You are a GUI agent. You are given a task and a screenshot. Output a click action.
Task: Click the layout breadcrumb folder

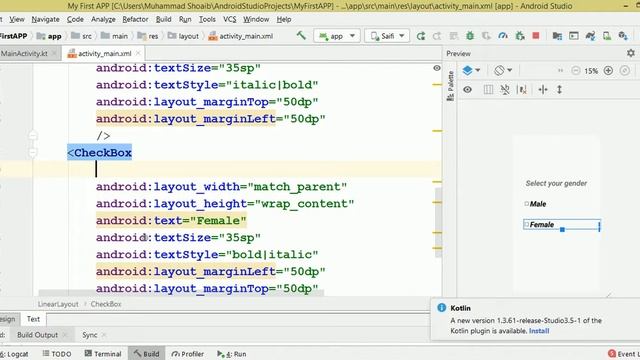pos(183,36)
